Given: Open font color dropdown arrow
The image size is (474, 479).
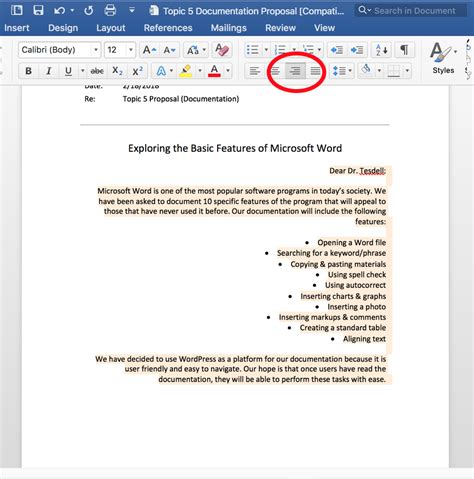Looking at the screenshot, I should click(x=228, y=71).
